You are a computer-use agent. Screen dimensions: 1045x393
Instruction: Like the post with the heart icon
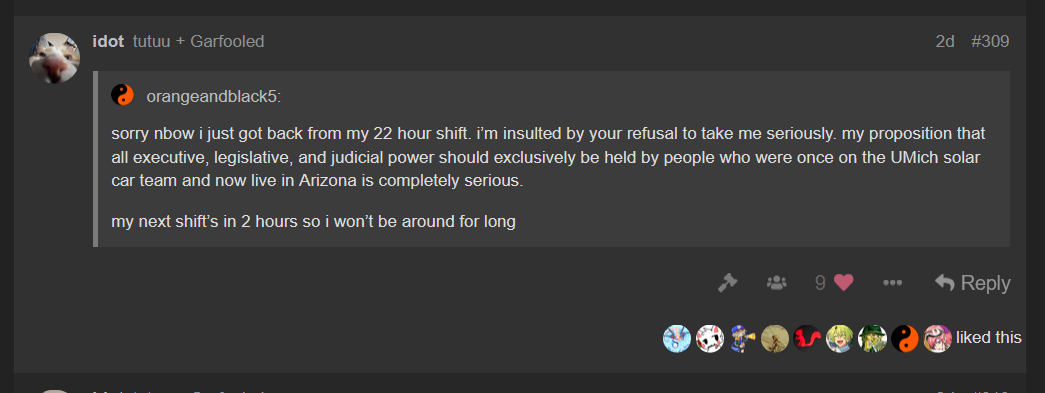844,283
